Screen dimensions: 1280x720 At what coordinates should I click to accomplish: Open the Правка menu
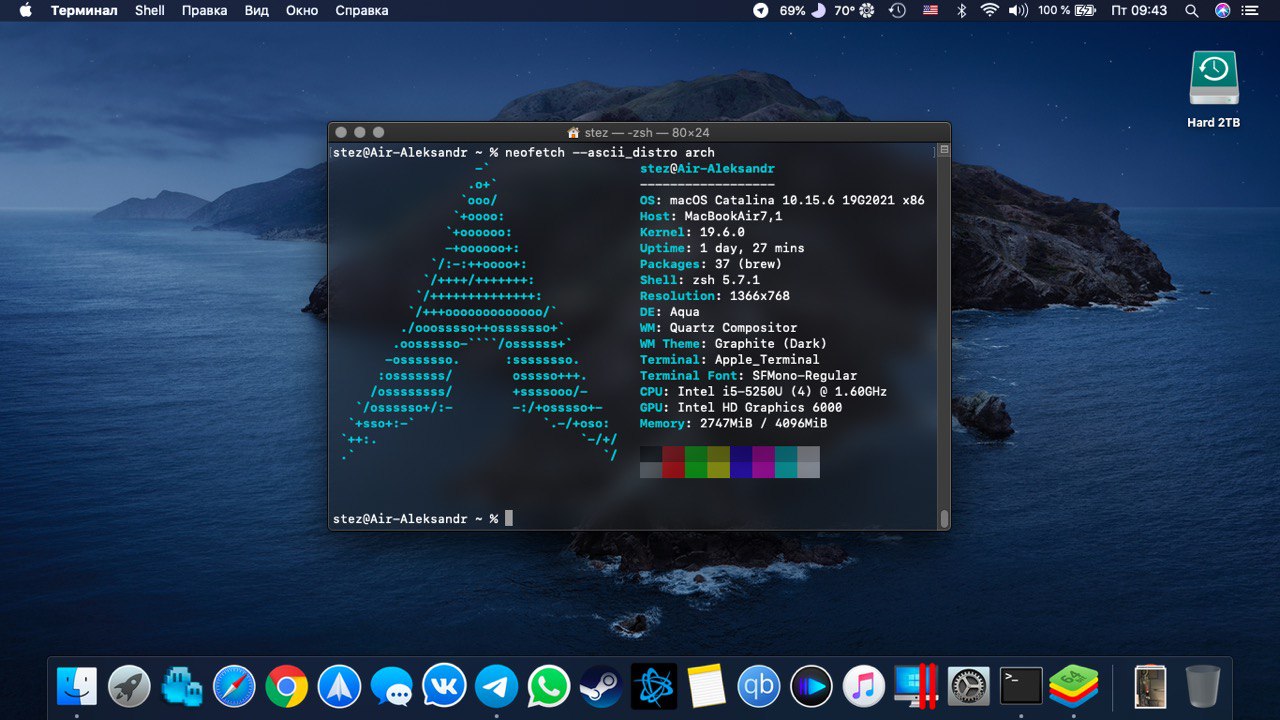point(204,10)
